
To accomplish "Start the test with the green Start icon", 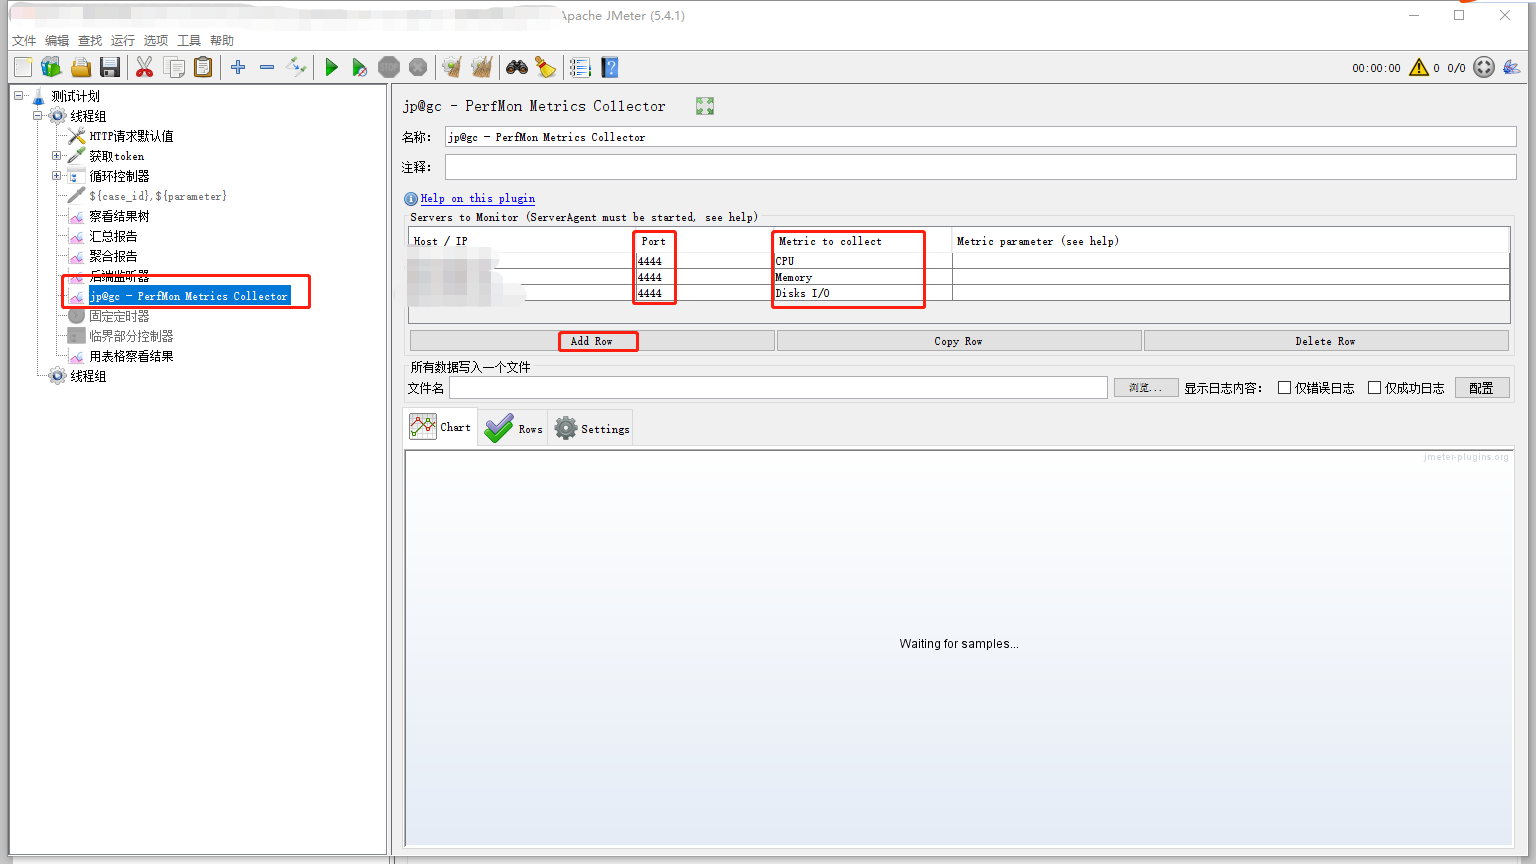I will click(x=331, y=67).
